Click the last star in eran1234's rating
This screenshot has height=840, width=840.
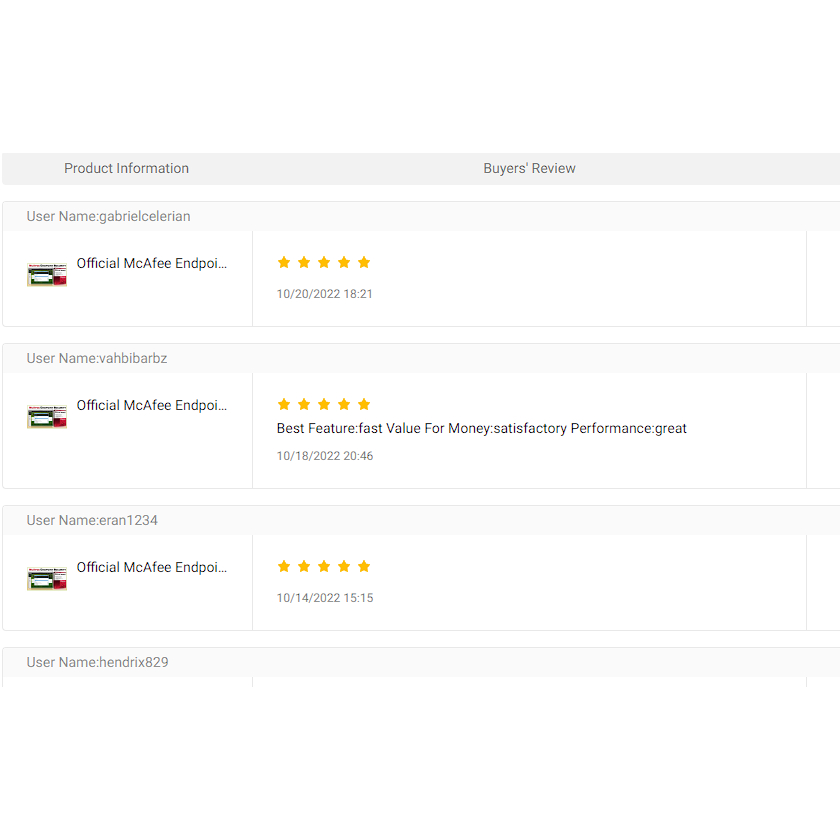coord(364,566)
